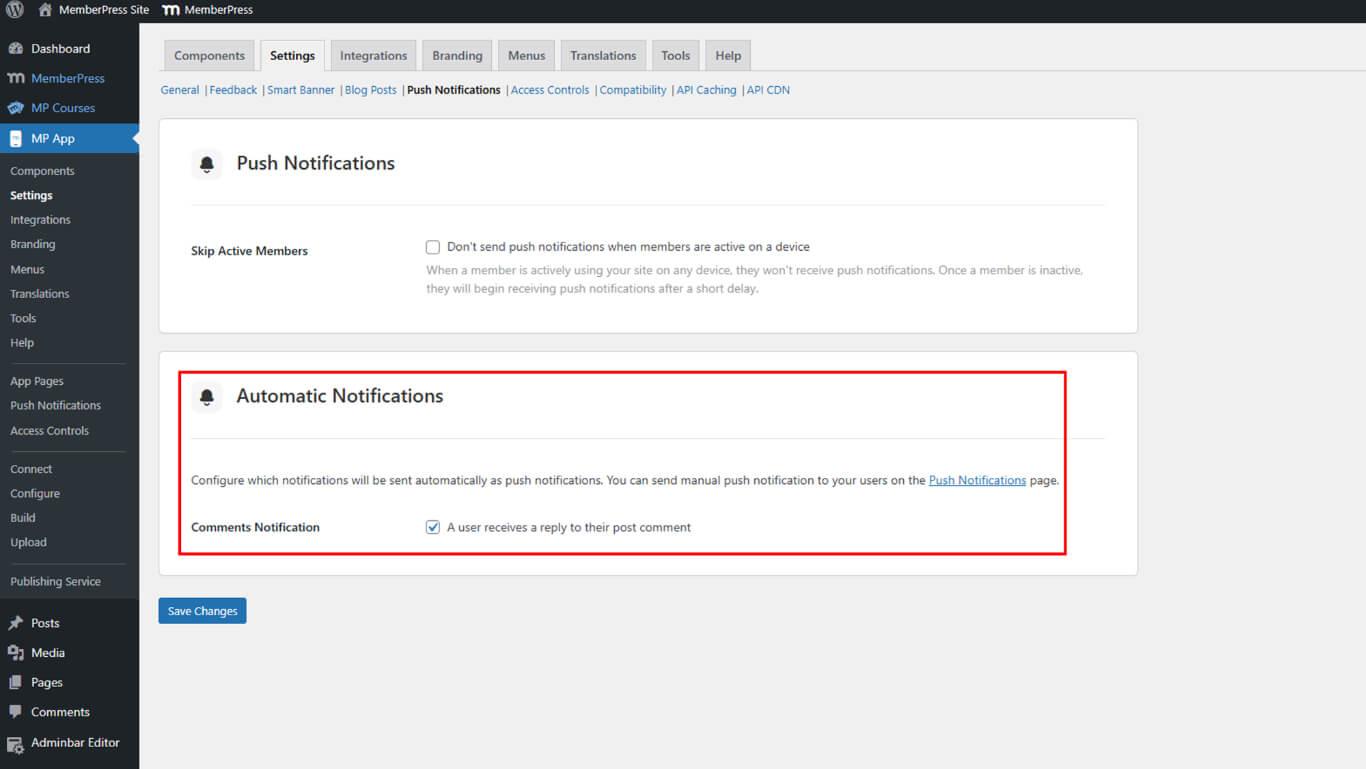Click the MemberPress logo in admin bar
Image resolution: width=1366 pixels, height=769 pixels.
pyautogui.click(x=171, y=10)
